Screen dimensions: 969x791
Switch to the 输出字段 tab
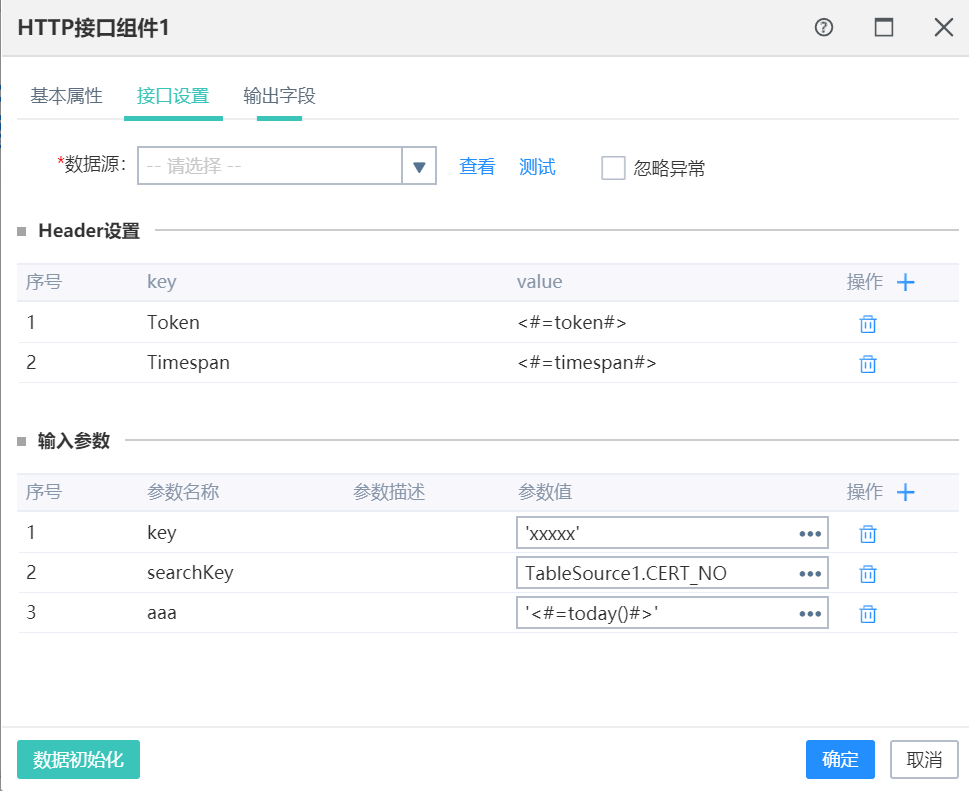[x=279, y=96]
